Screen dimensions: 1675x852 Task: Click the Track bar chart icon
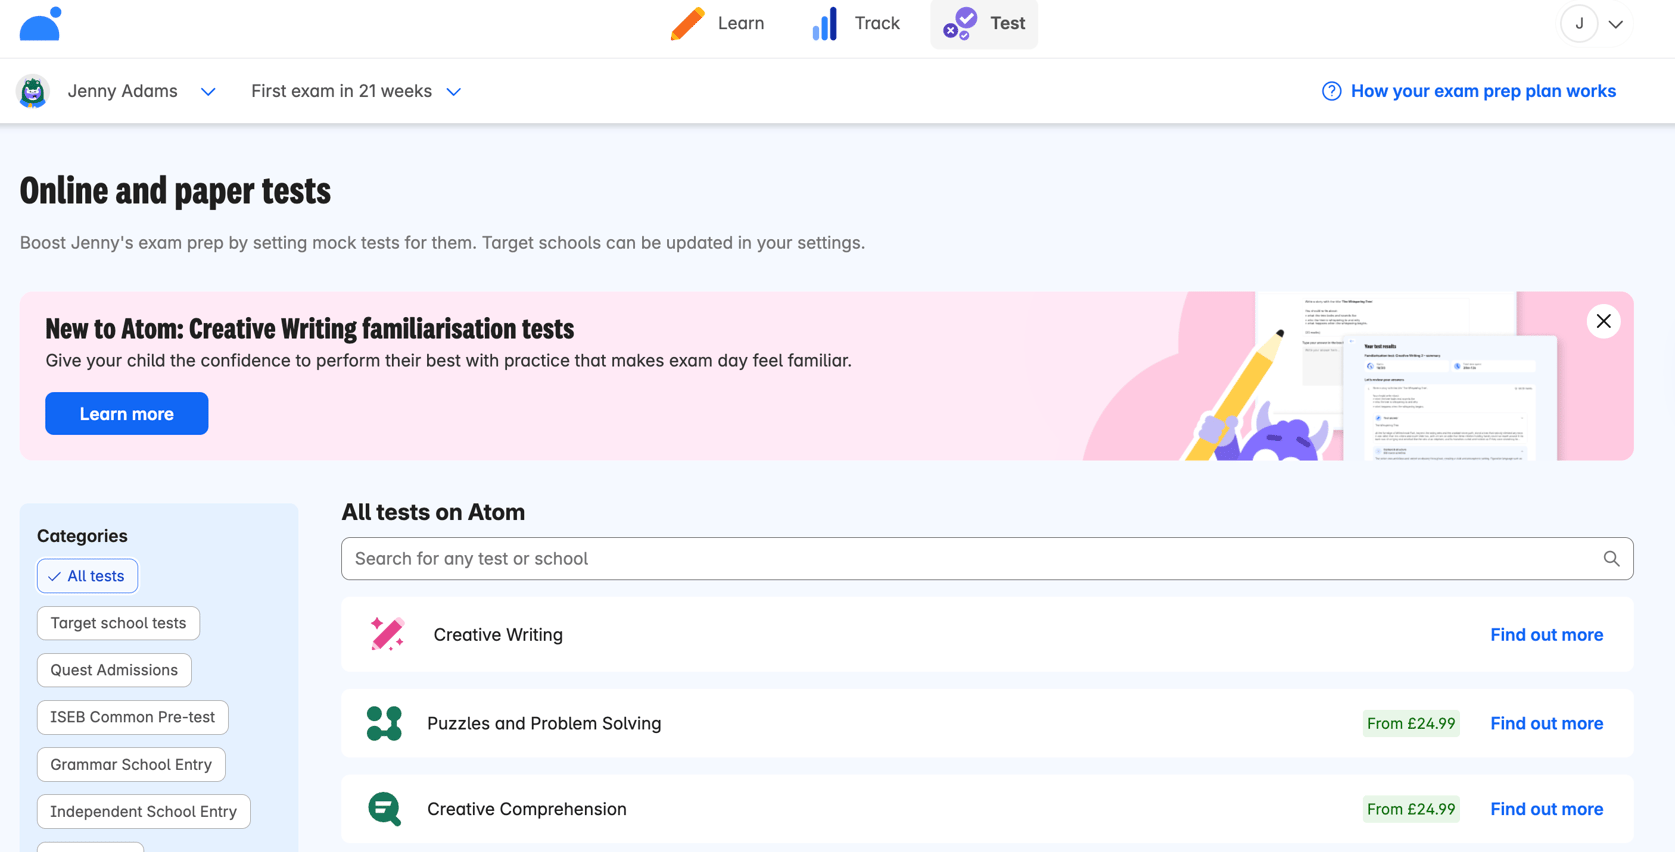pos(825,23)
